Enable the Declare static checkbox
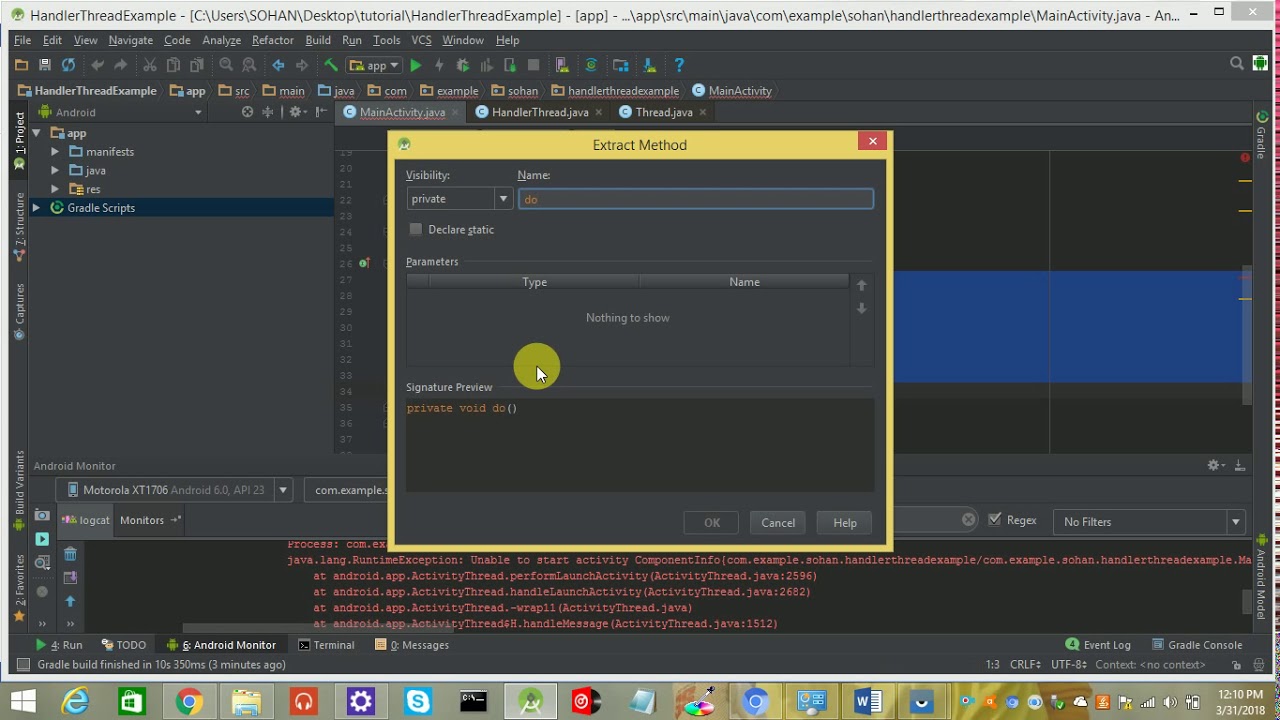 (416, 230)
